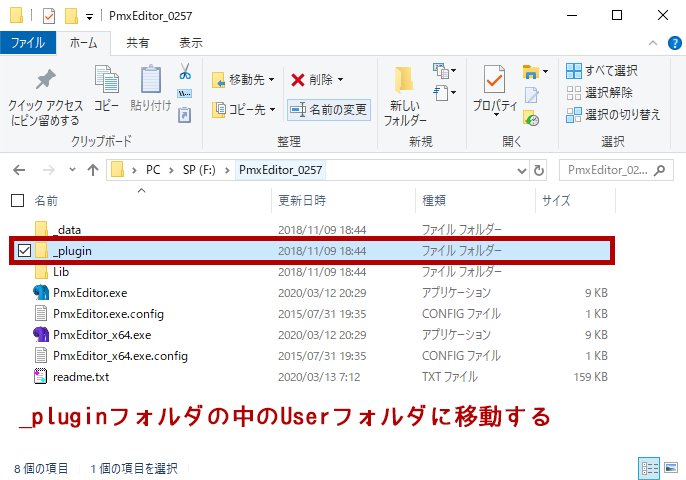Viewport: 686px width, 480px height.
Task: Switch to the Home (ホーム) tab
Action: (x=84, y=43)
